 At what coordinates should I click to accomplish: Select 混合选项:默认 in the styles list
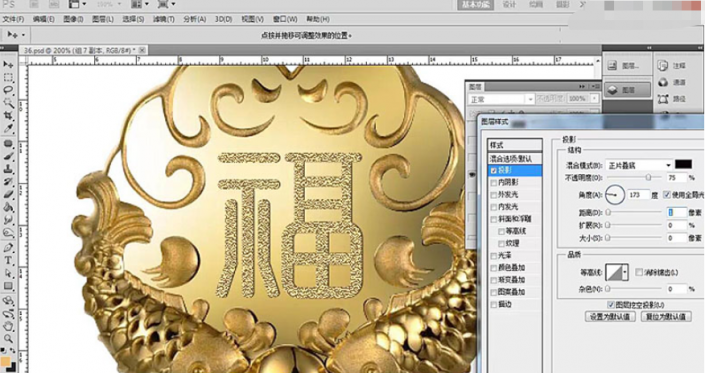click(515, 159)
